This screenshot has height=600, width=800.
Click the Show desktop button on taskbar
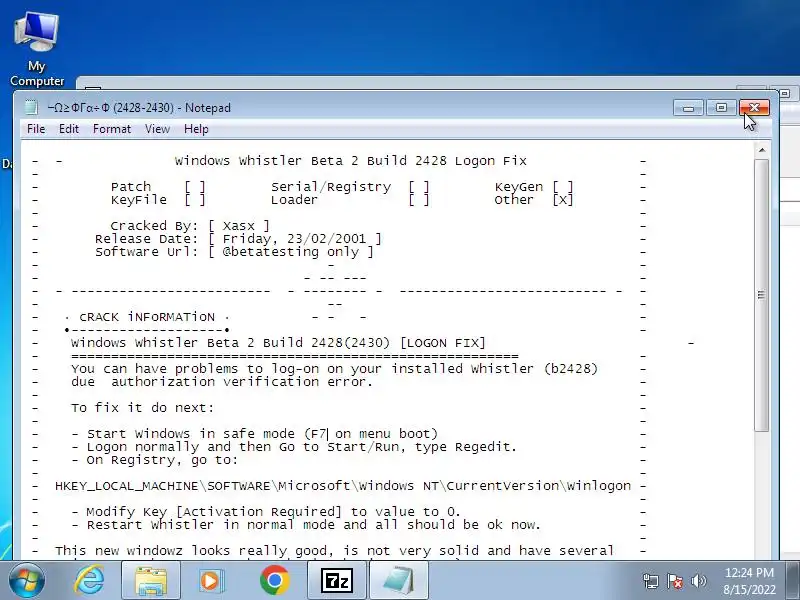click(x=793, y=580)
